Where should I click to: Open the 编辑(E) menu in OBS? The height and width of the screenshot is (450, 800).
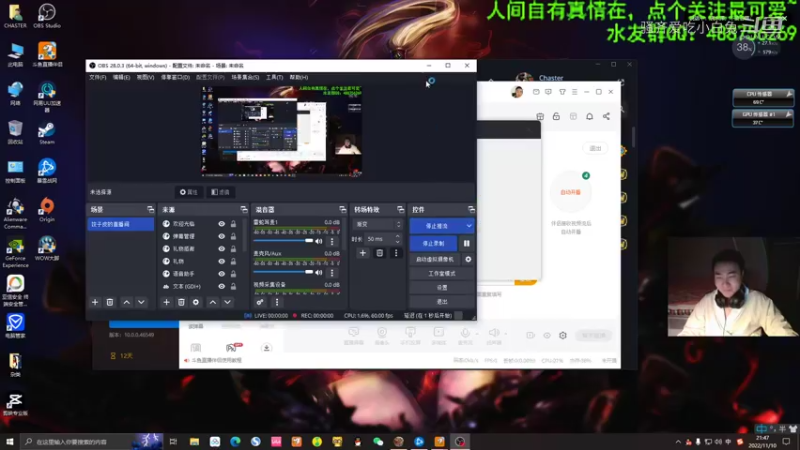point(121,78)
